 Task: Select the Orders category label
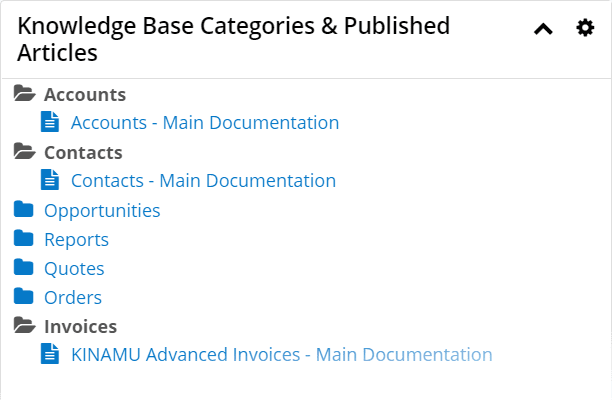click(73, 298)
